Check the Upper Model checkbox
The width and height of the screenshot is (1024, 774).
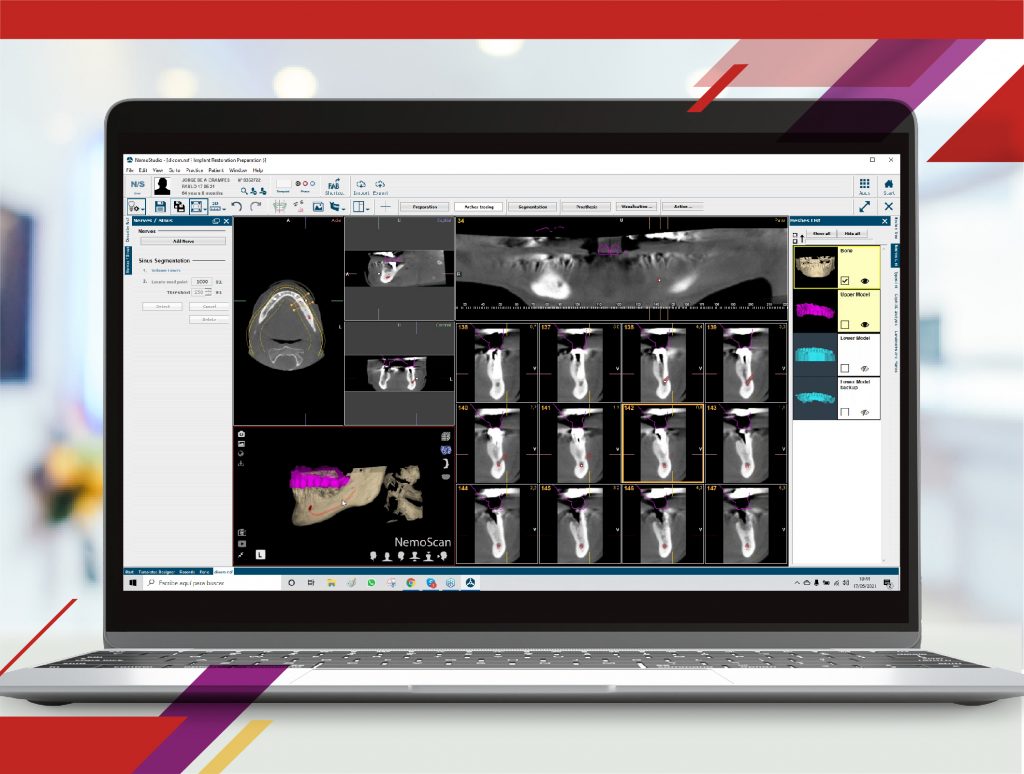(x=845, y=324)
